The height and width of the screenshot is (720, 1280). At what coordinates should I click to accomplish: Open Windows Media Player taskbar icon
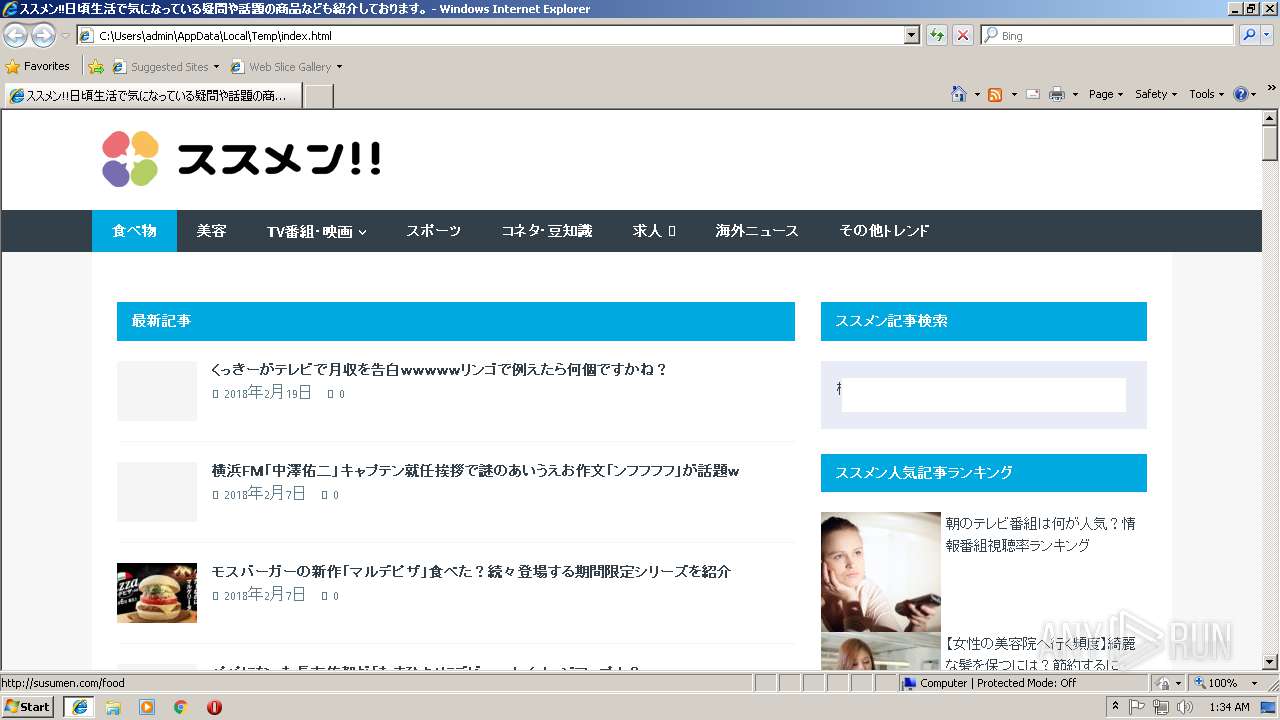coord(147,707)
